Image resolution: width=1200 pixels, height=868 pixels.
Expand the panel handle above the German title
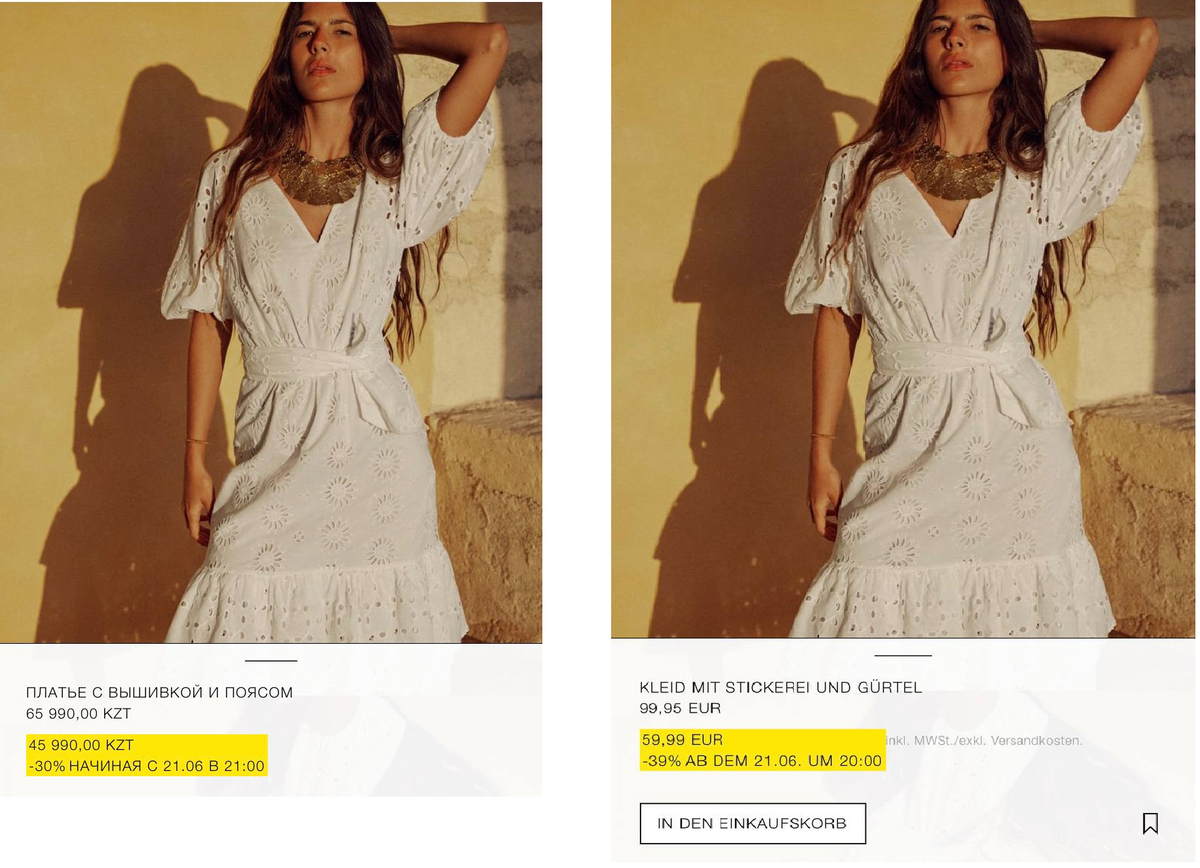coord(903,655)
